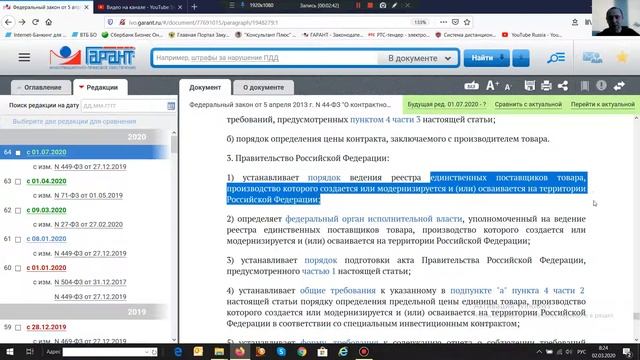Screen dimensions: 640x360
Task: Tick checkbox for edition 59 с 28.12.2019
Action: click(18, 327)
